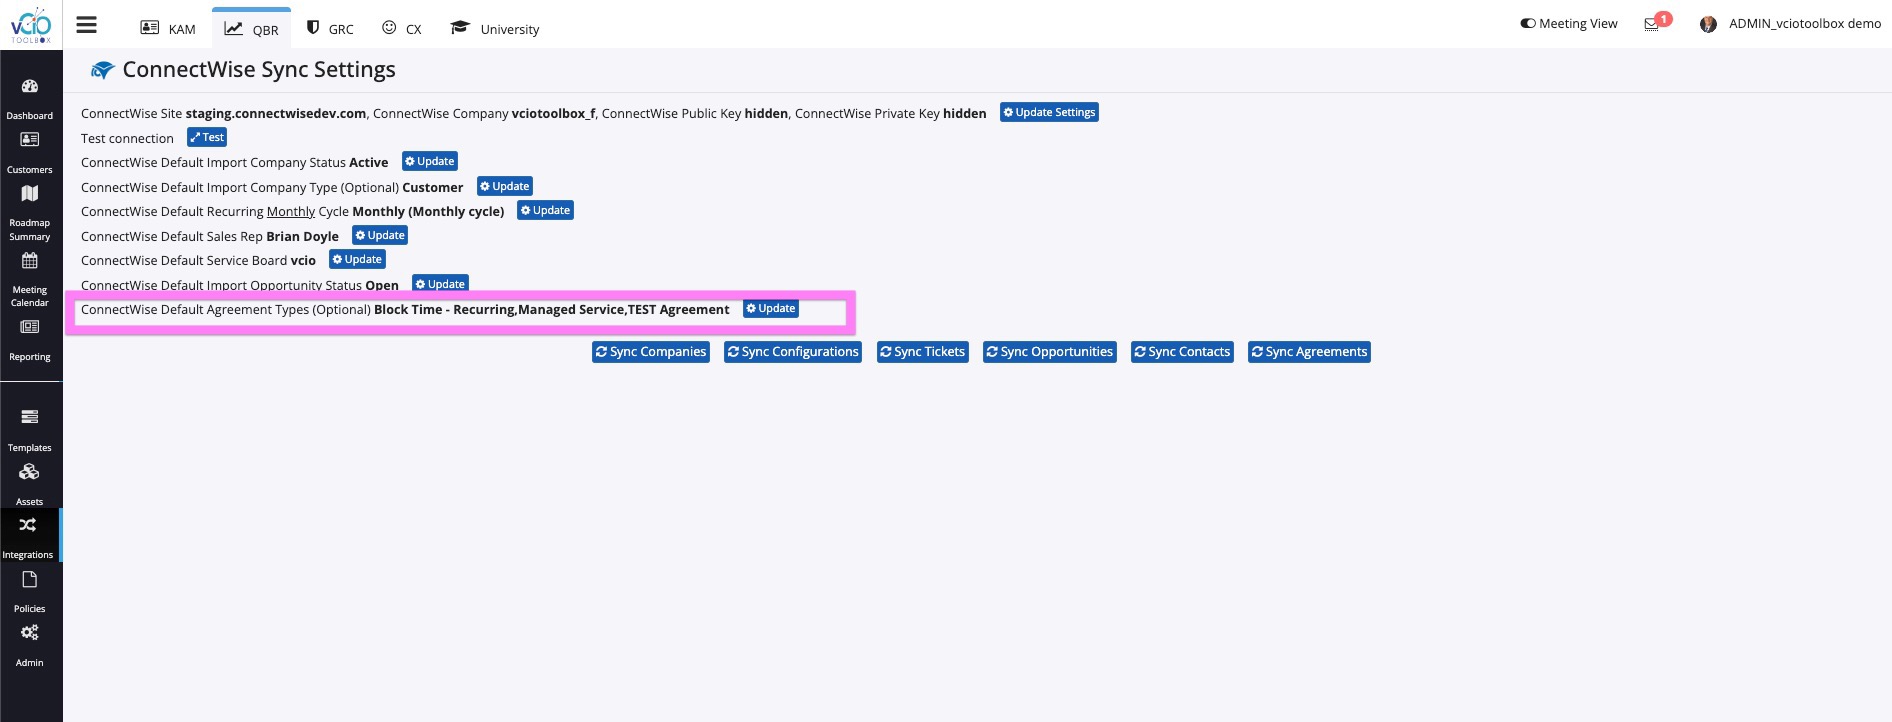Image resolution: width=1892 pixels, height=722 pixels.
Task: Switch to the KAM tab
Action: tap(168, 29)
